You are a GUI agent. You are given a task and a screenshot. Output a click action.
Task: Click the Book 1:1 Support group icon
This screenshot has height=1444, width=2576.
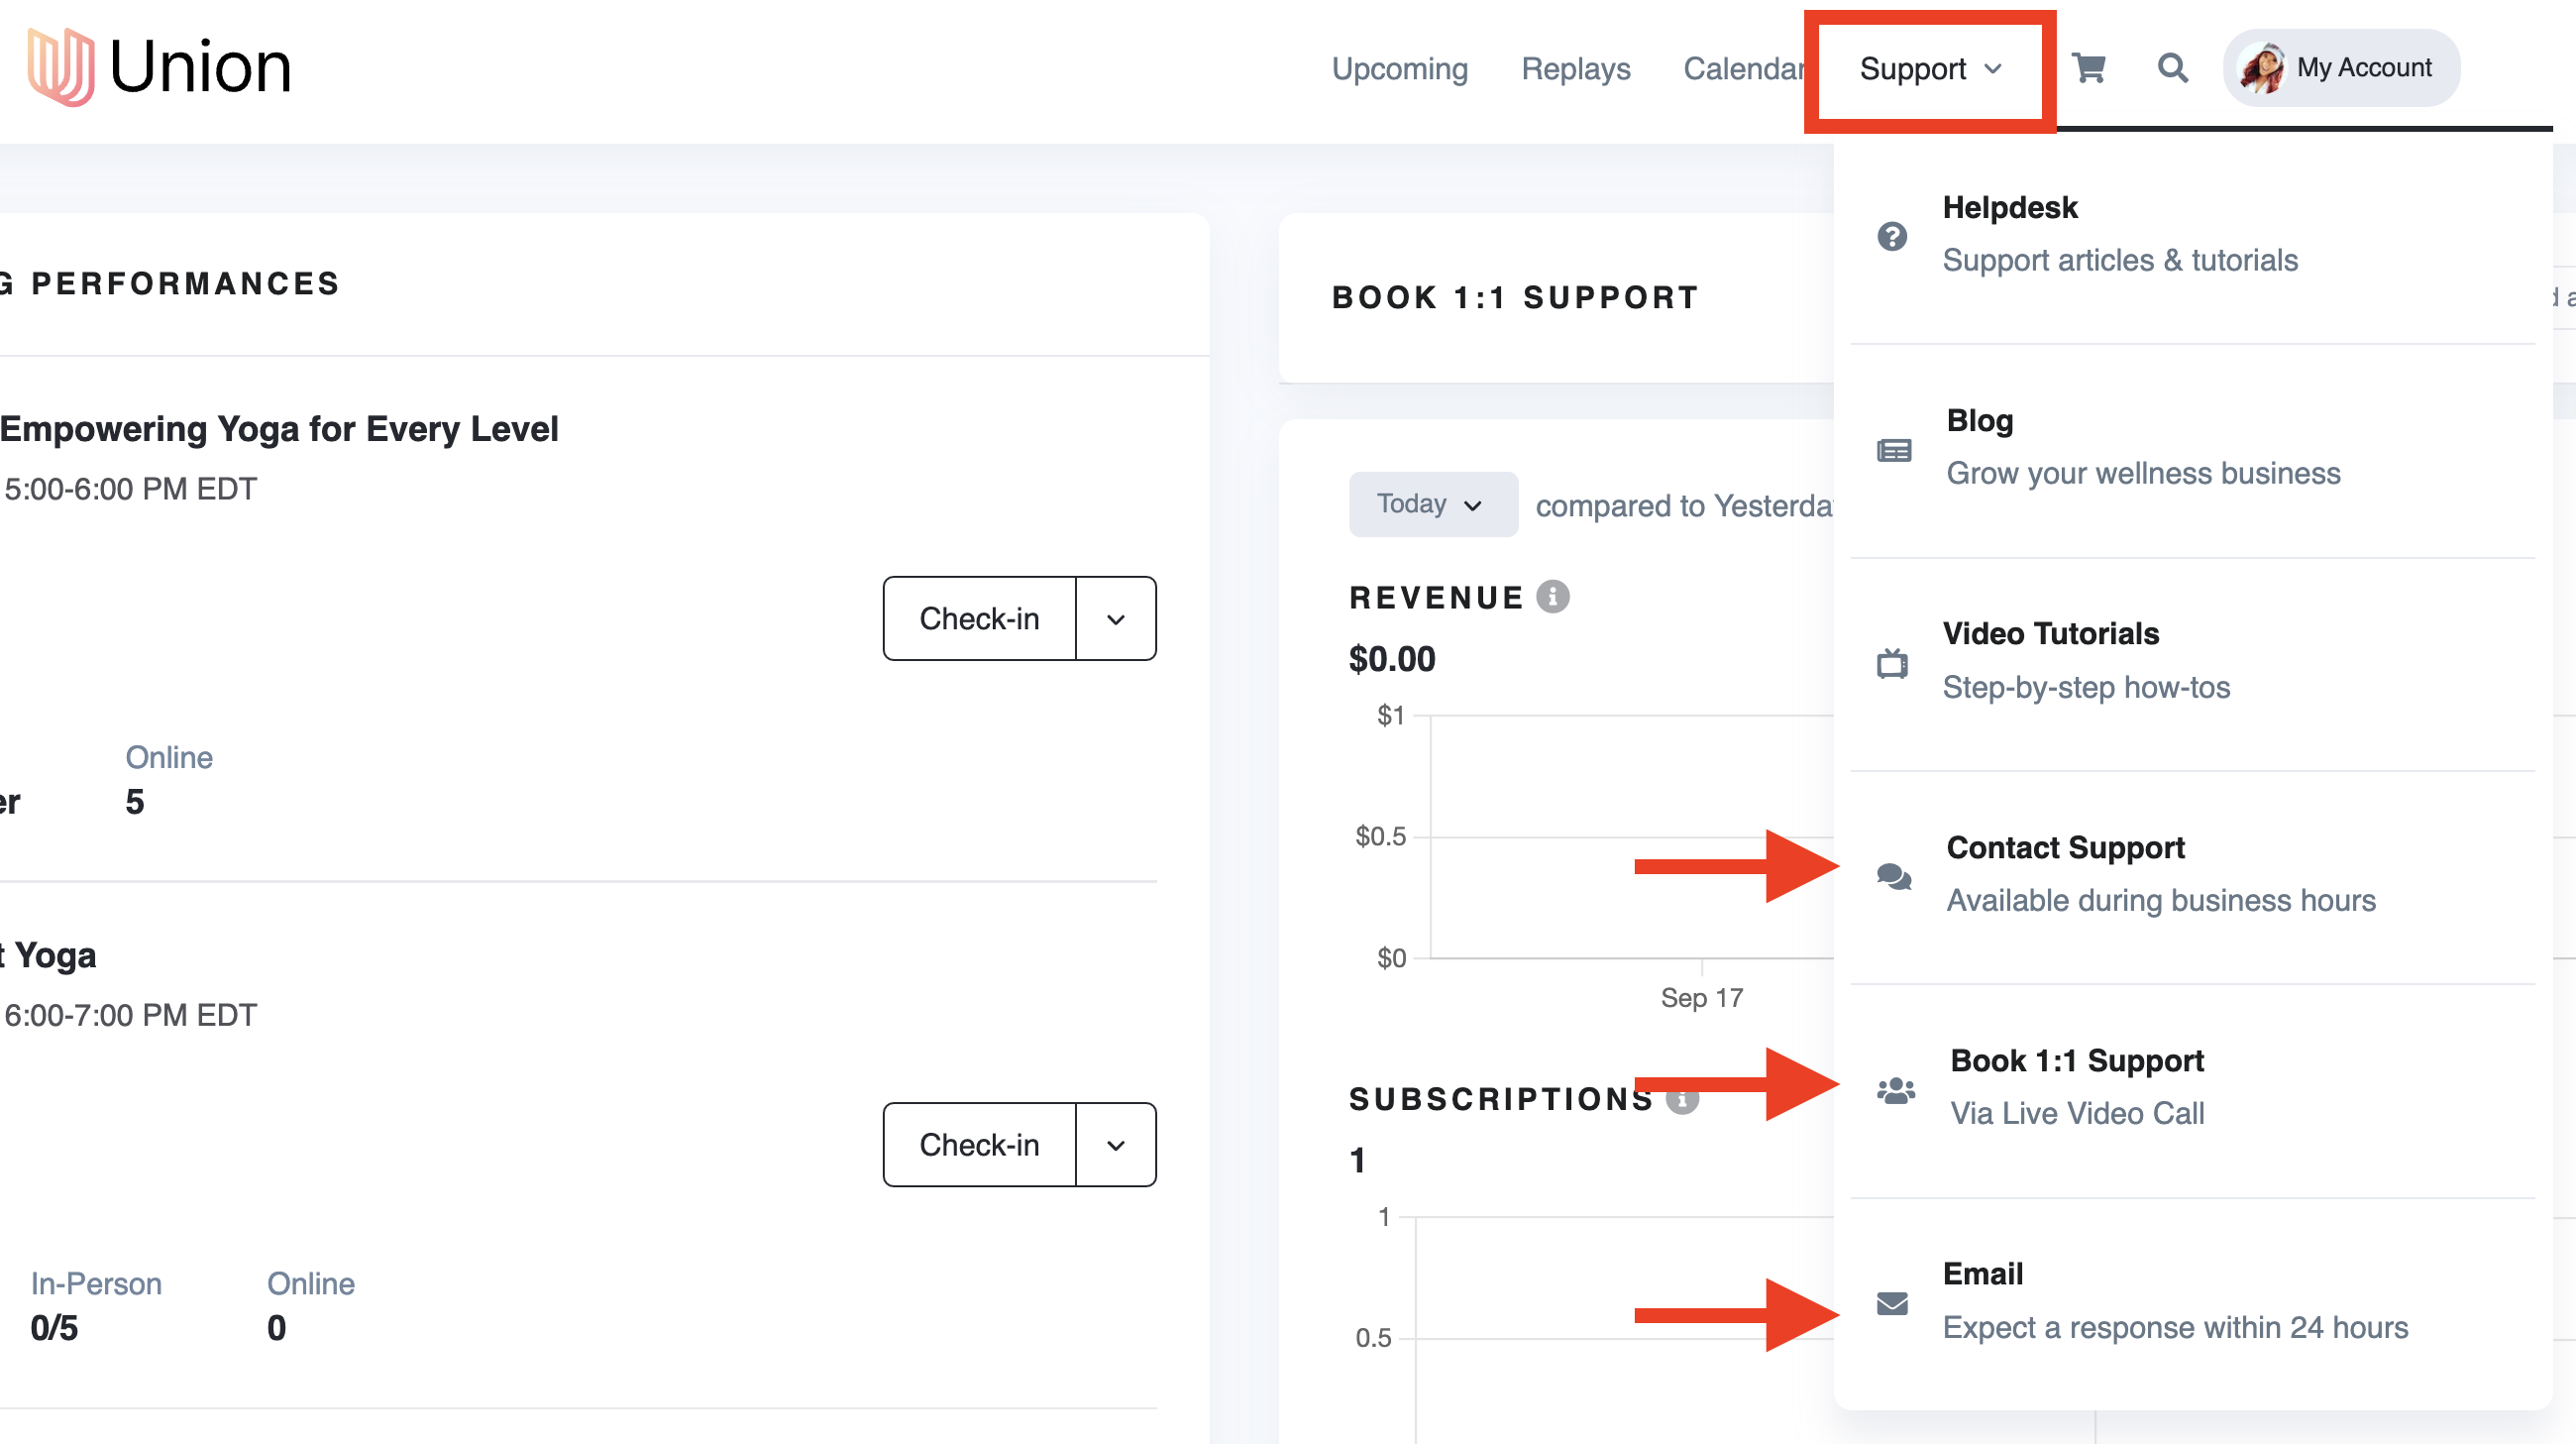tap(1895, 1089)
